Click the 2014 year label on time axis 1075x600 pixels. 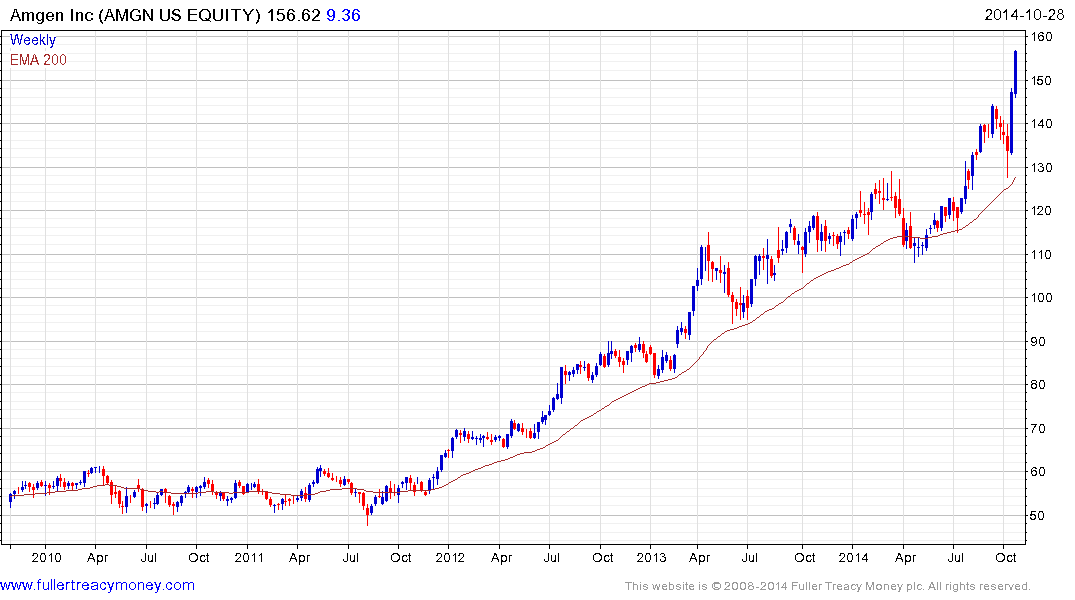tap(853, 557)
